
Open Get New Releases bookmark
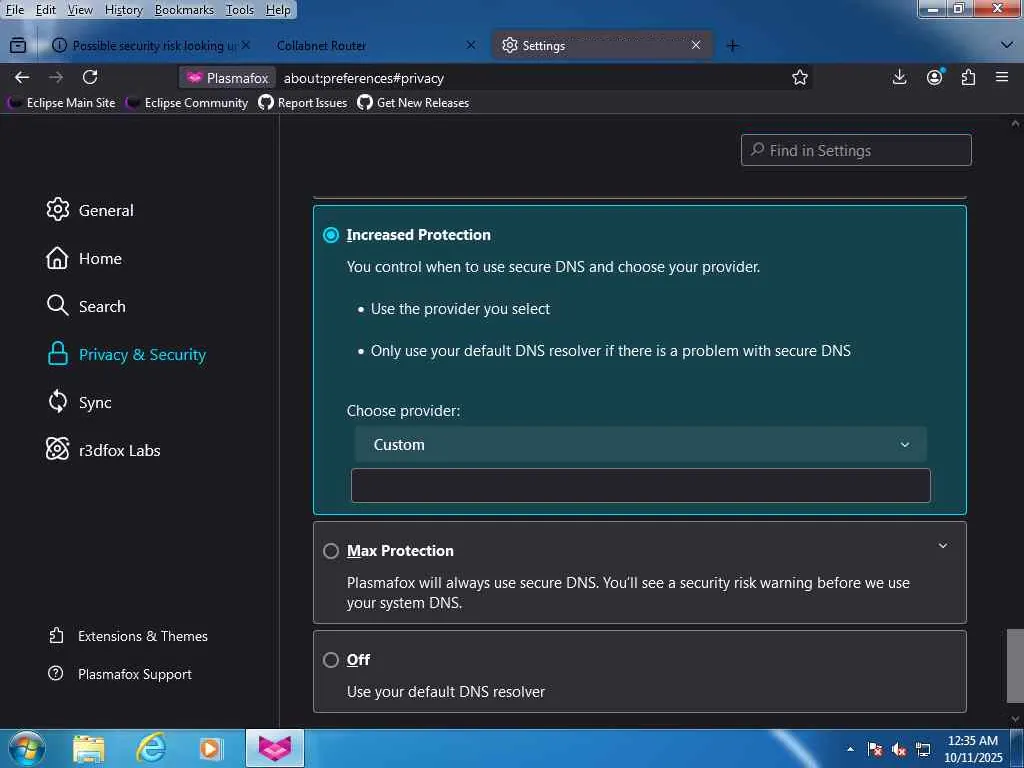[413, 103]
